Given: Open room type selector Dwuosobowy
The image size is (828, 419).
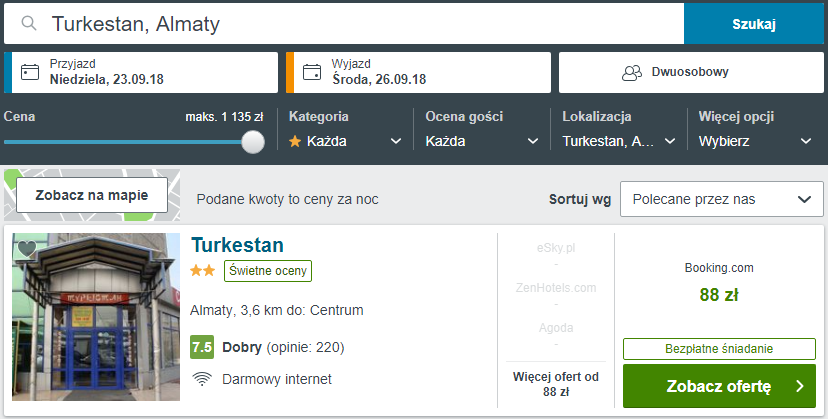Looking at the screenshot, I should pyautogui.click(x=691, y=72).
